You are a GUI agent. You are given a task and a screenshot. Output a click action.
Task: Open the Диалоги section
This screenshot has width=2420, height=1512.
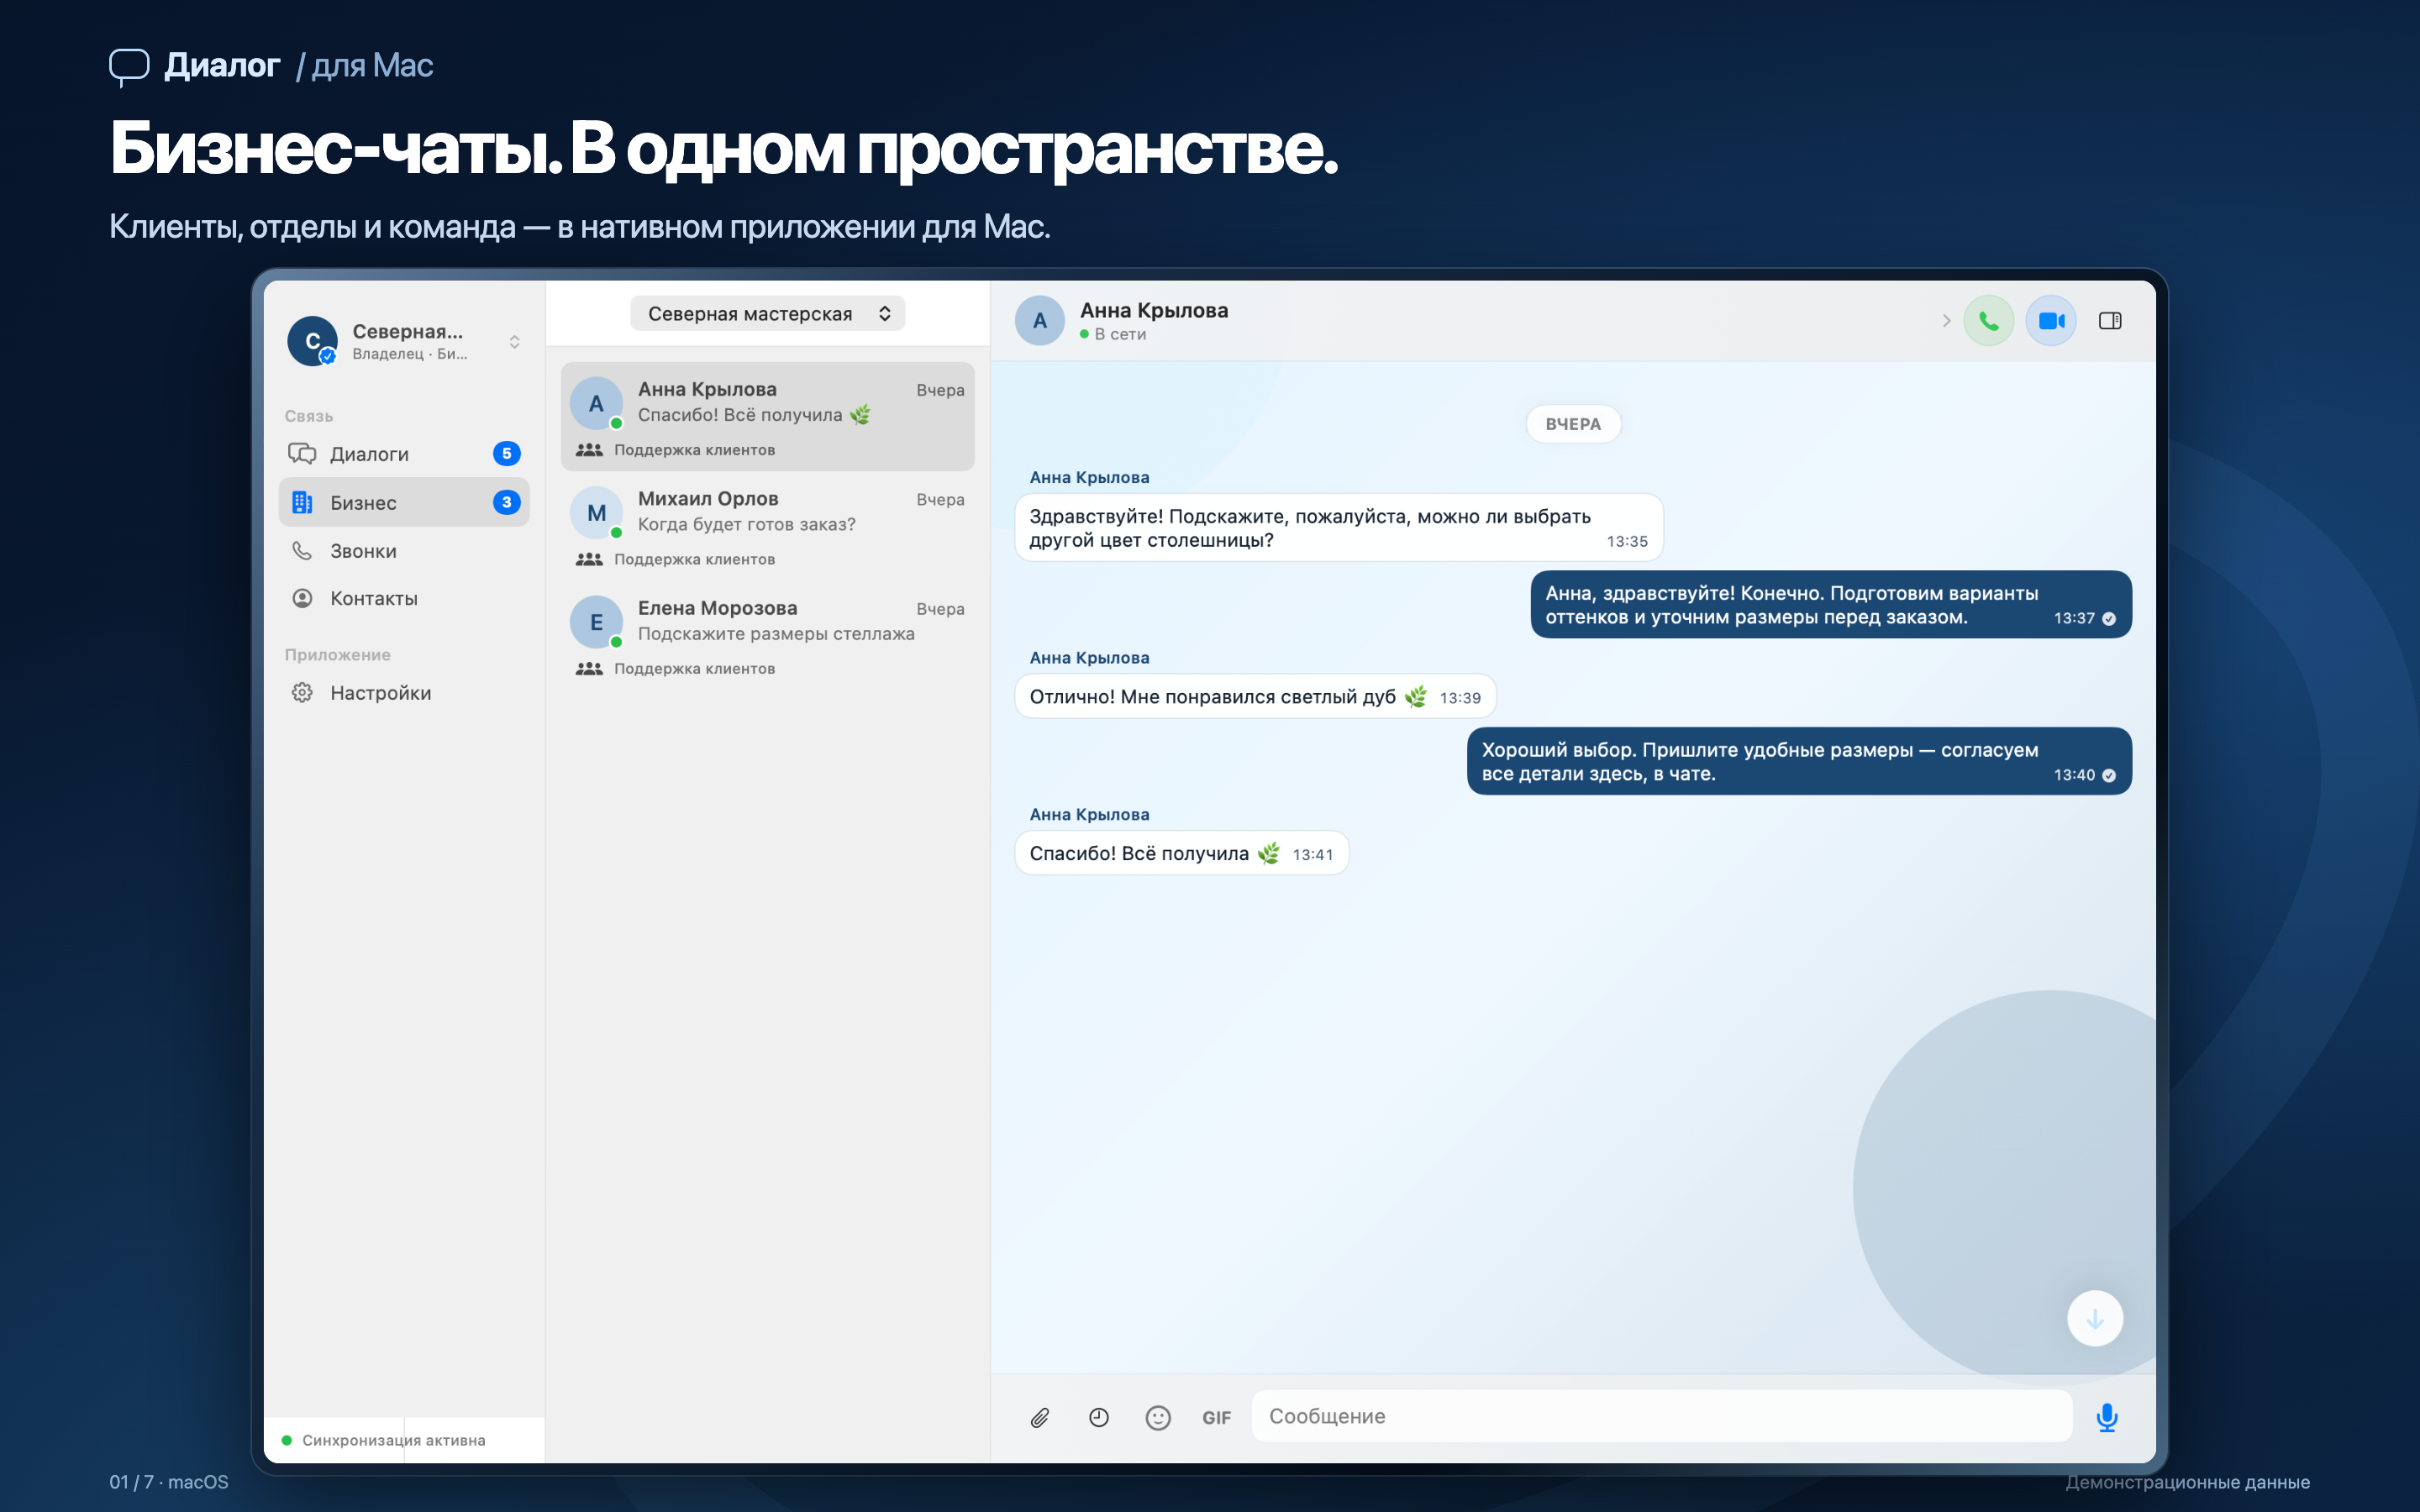tap(404, 454)
